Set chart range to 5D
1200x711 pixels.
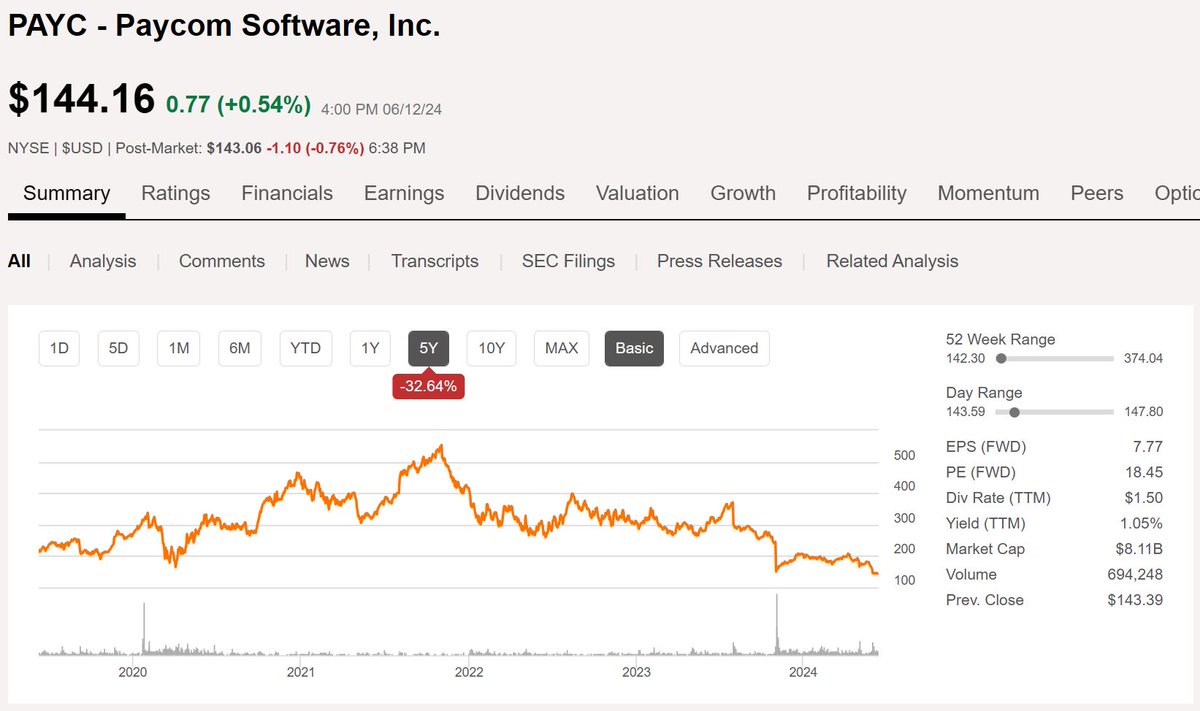point(119,348)
